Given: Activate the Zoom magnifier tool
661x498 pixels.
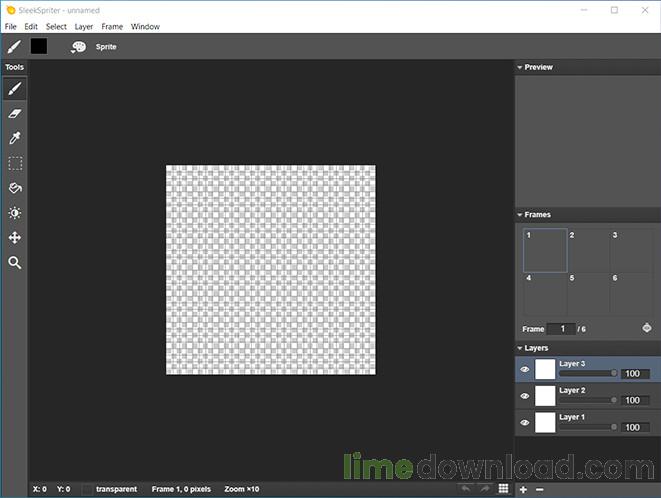Looking at the screenshot, I should click(x=15, y=262).
